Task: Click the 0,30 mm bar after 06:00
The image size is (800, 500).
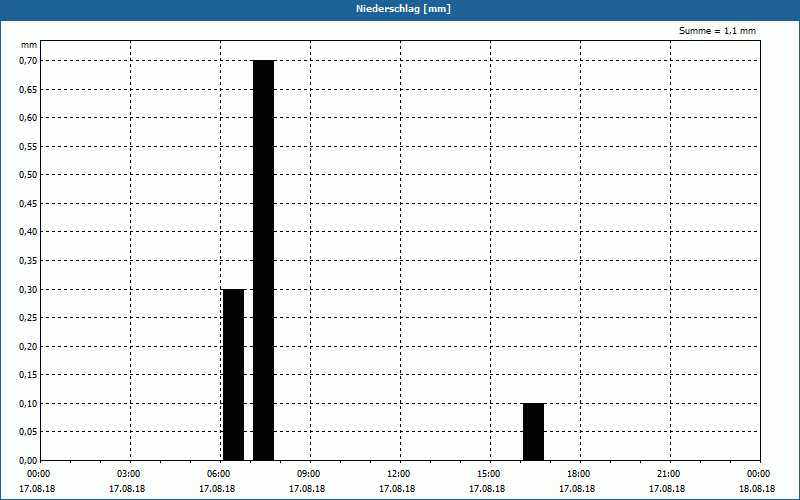Action: click(x=234, y=374)
